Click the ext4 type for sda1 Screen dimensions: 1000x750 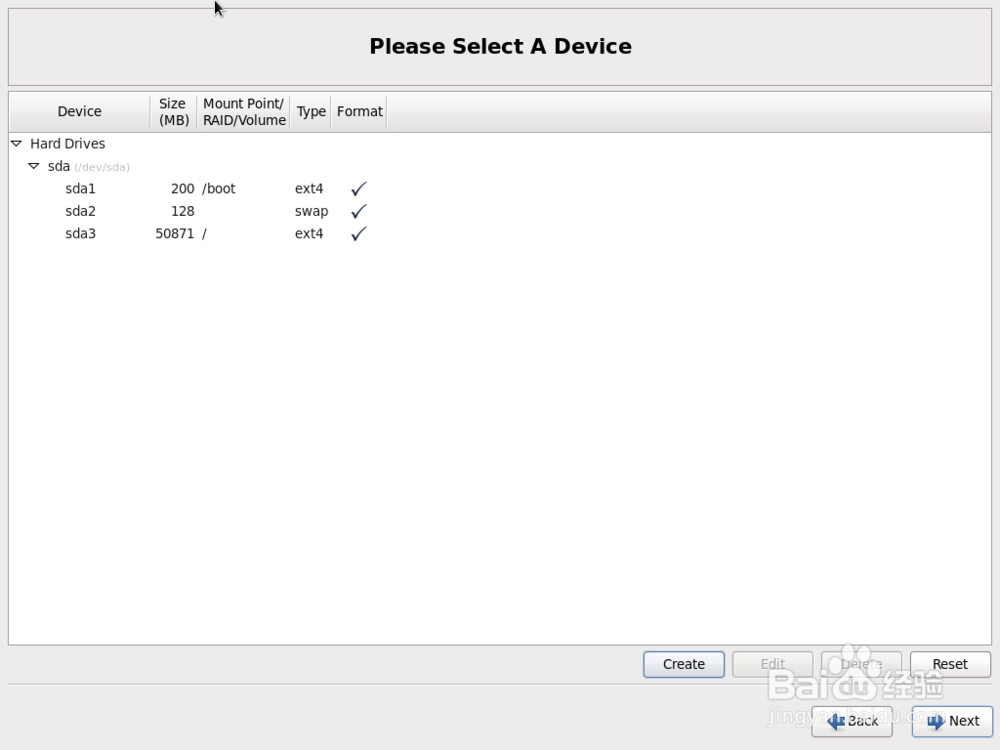[309, 189]
